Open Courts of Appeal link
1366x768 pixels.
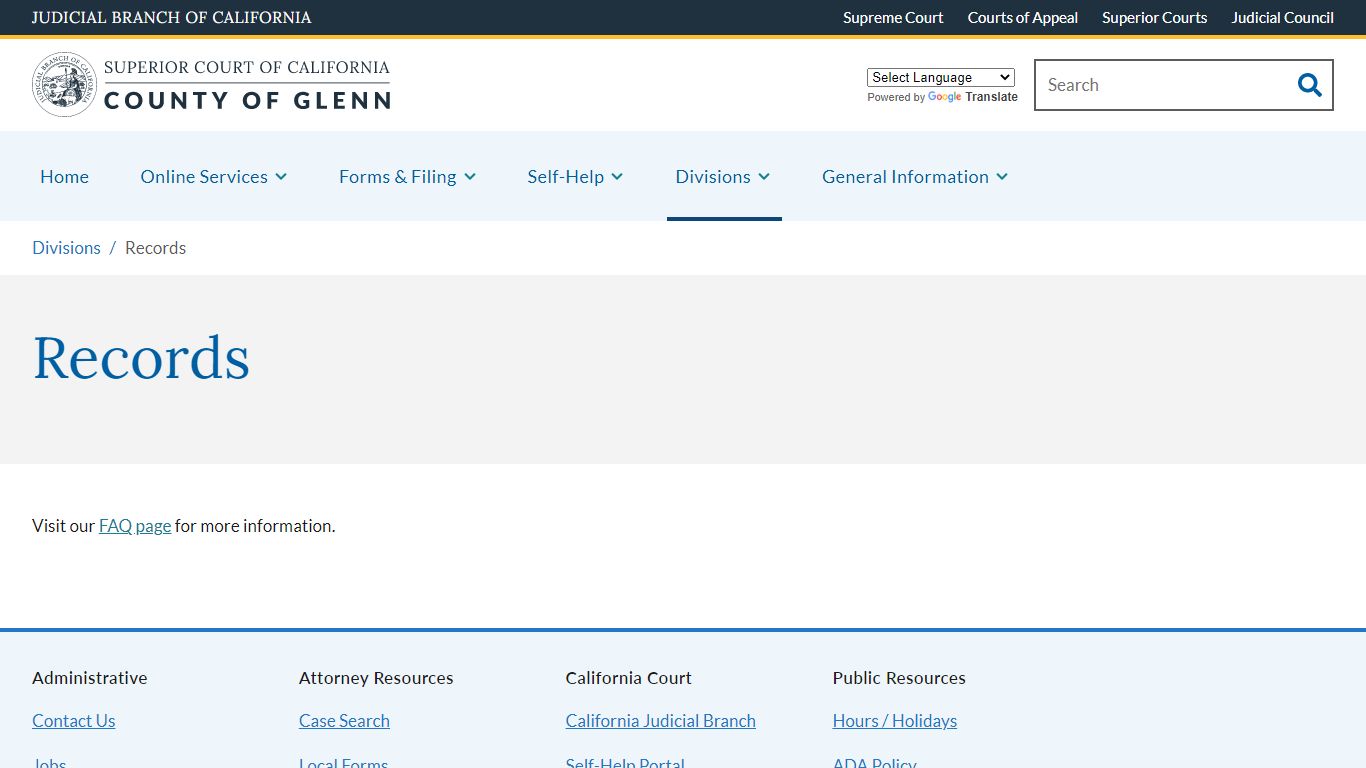[1022, 18]
